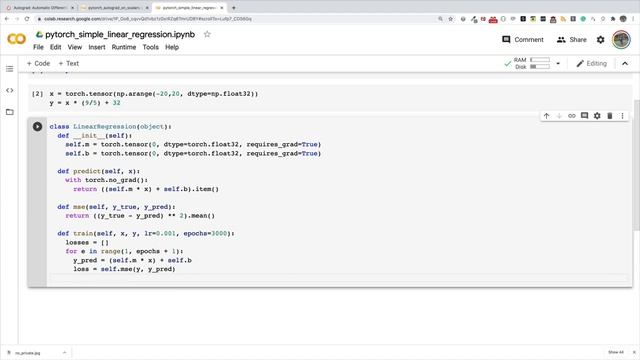Viewport: 640px width, 360px height.
Task: Click 'class LinearRegression(object):' line
Action: click(110, 127)
